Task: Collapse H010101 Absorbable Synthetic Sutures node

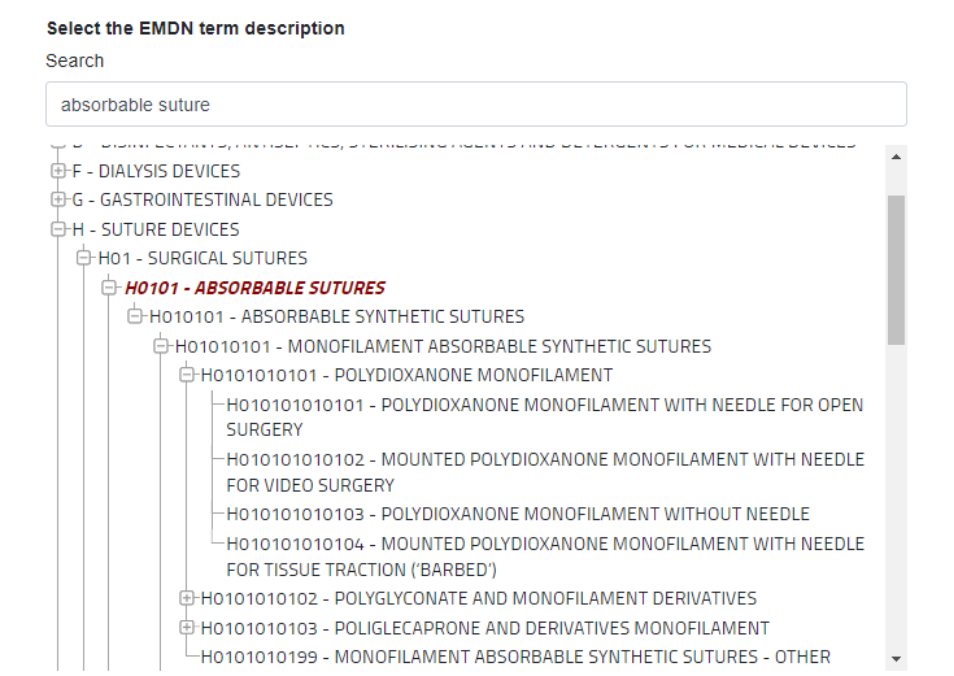Action: coord(135,317)
